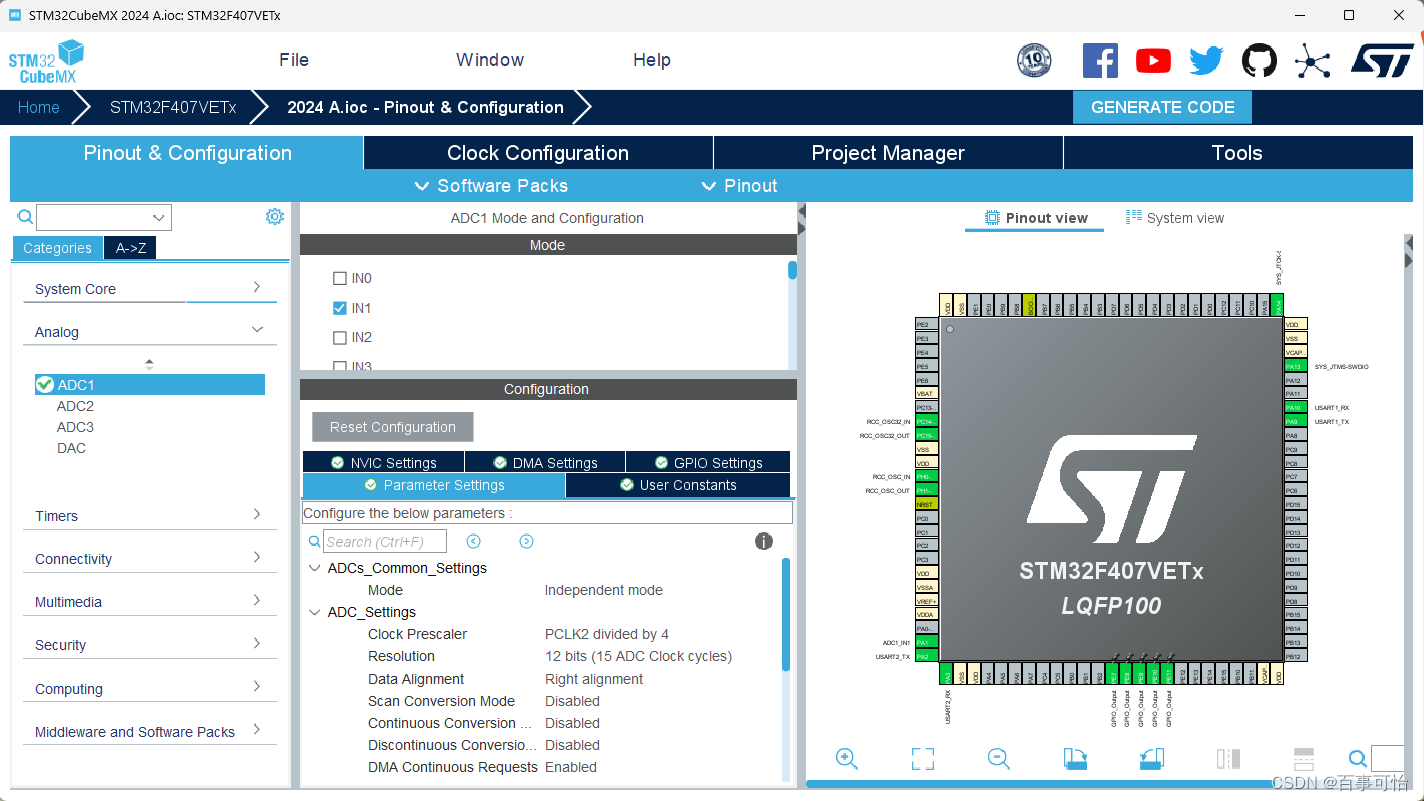Viewport: 1424px width, 801px height.
Task: Expand the Timers category
Action: pos(149,515)
